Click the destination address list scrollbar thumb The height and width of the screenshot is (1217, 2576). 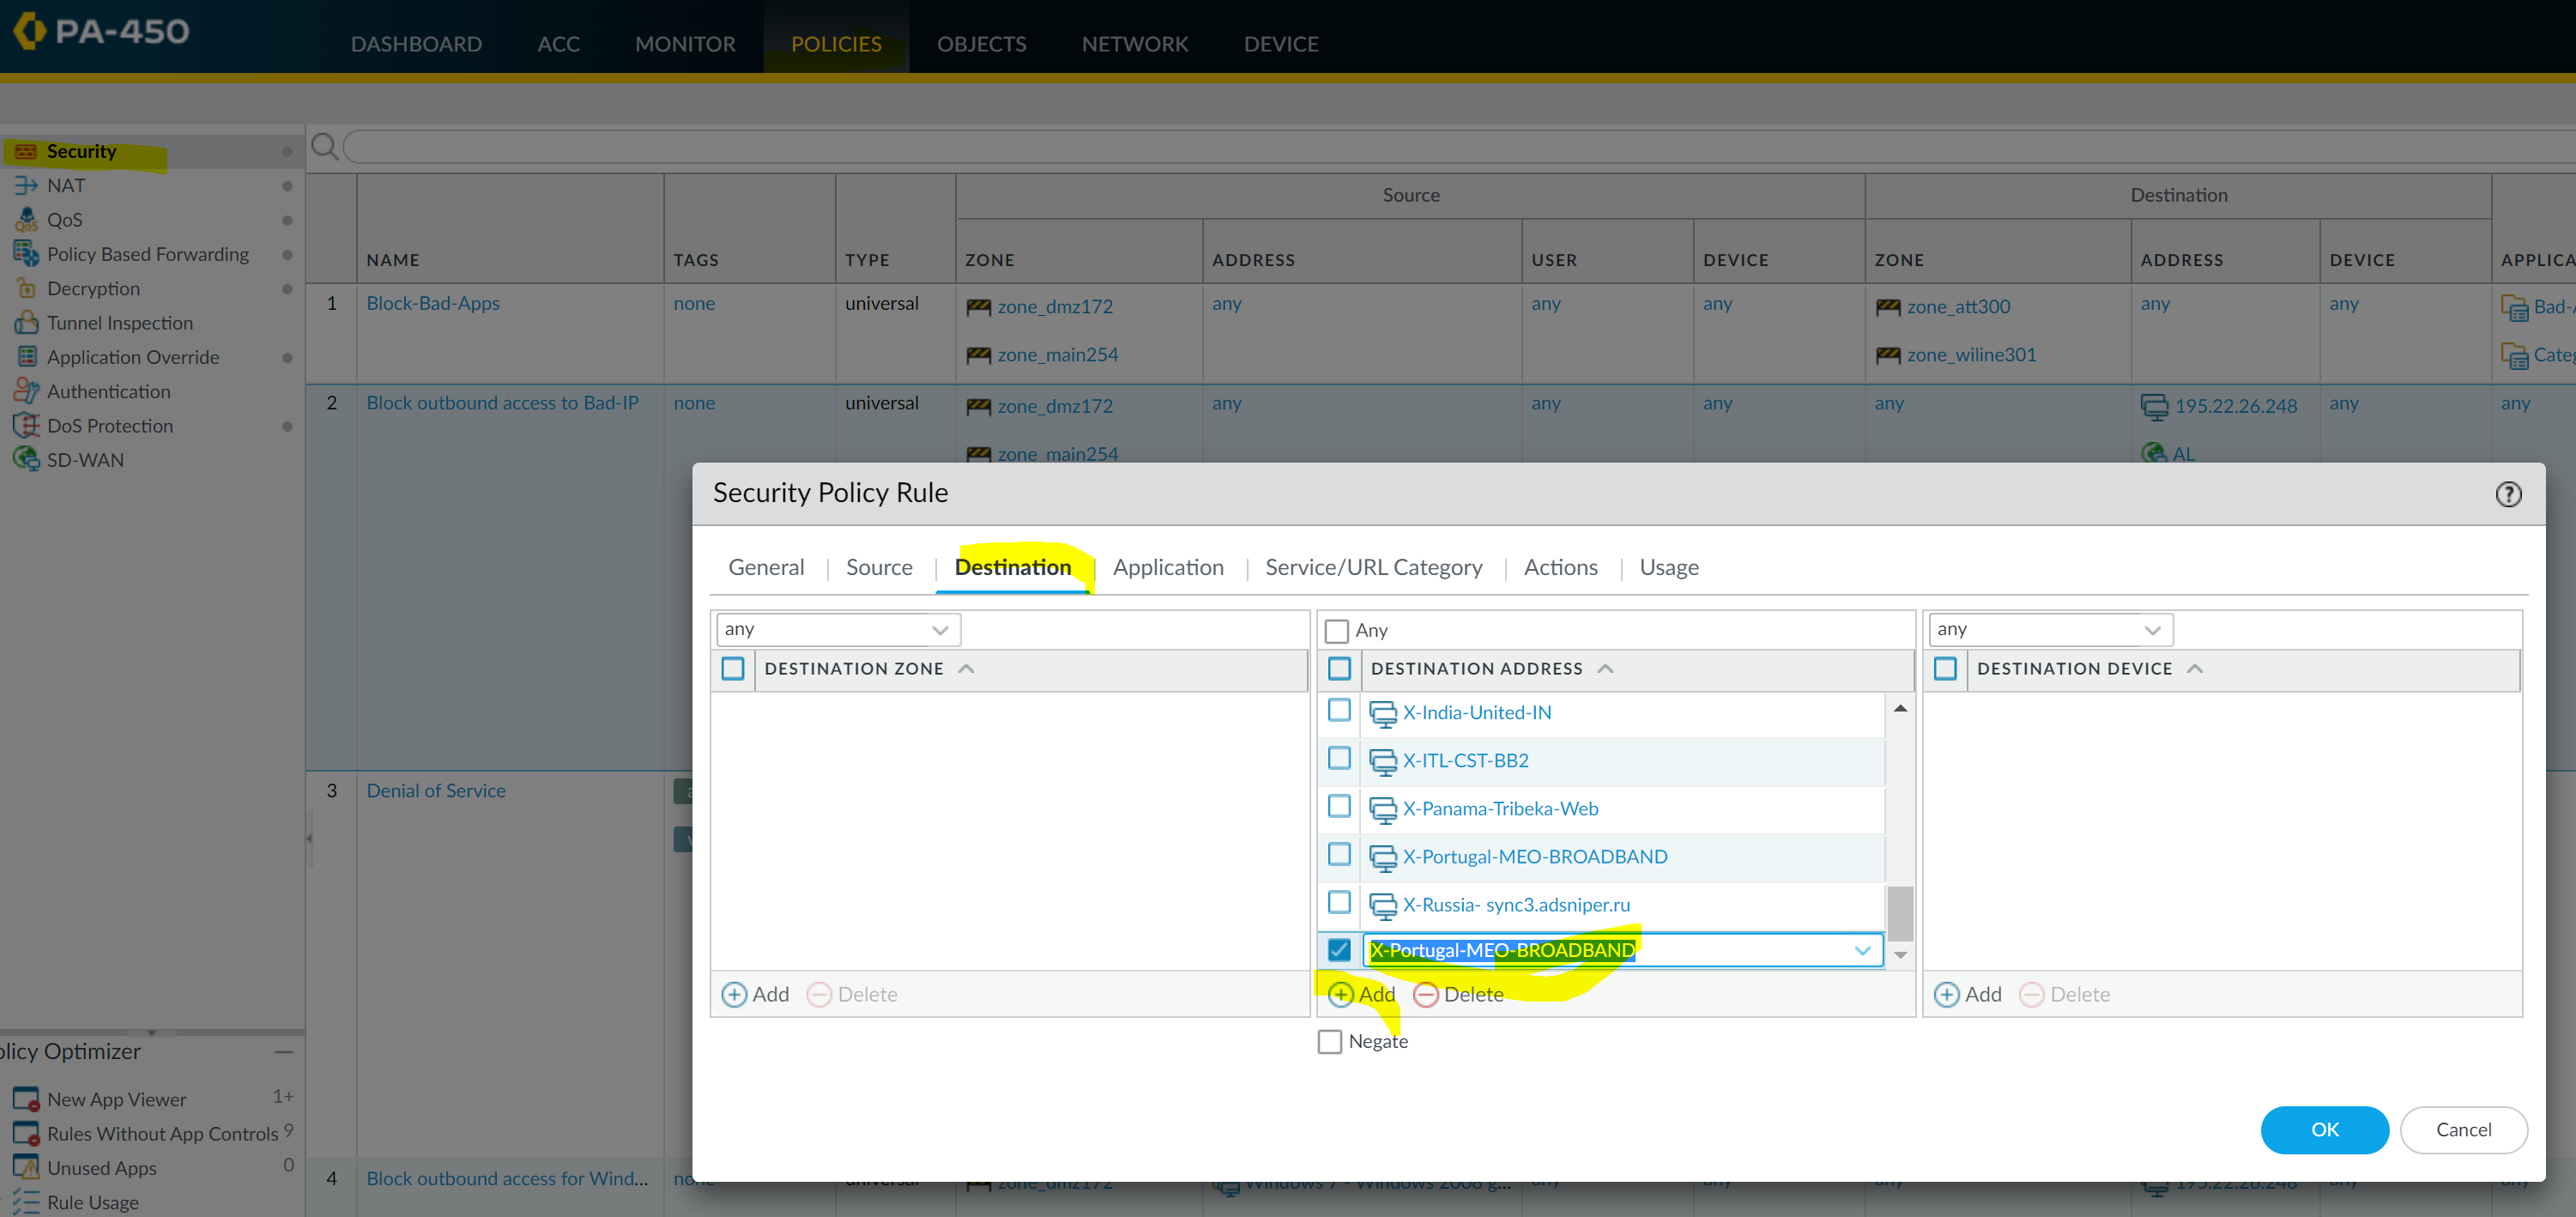click(1899, 912)
